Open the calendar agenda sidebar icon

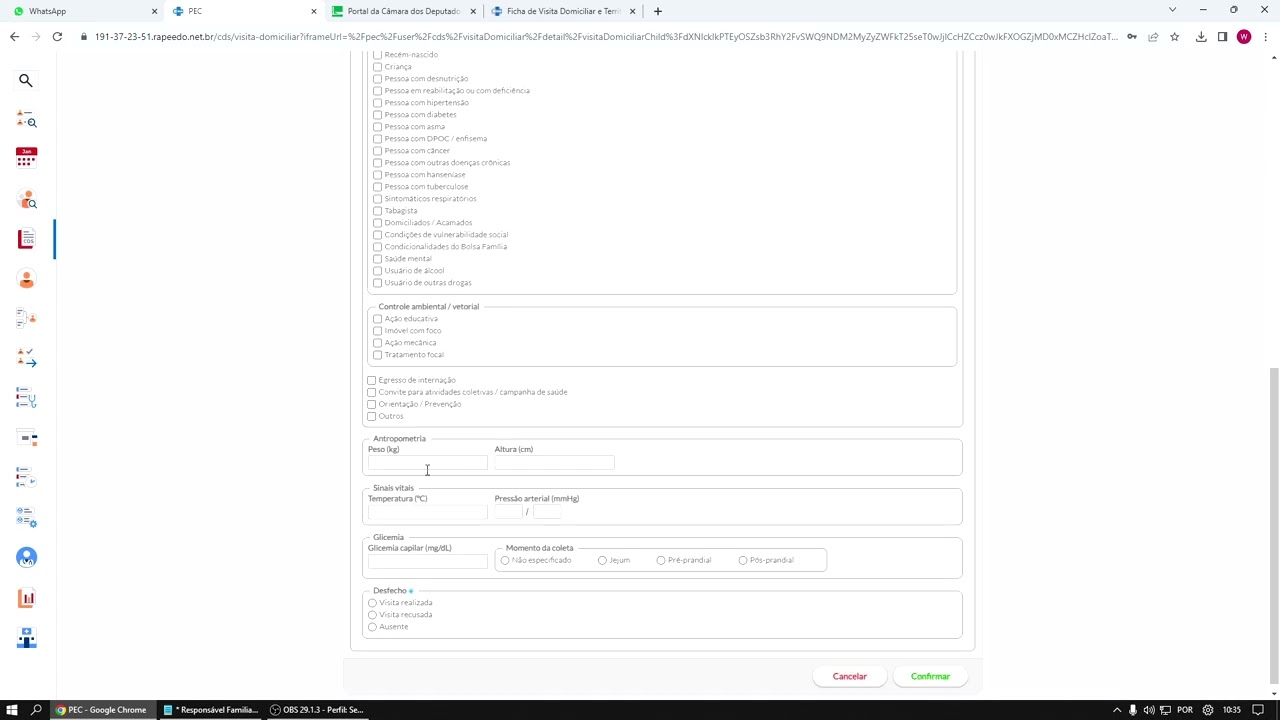click(26, 158)
